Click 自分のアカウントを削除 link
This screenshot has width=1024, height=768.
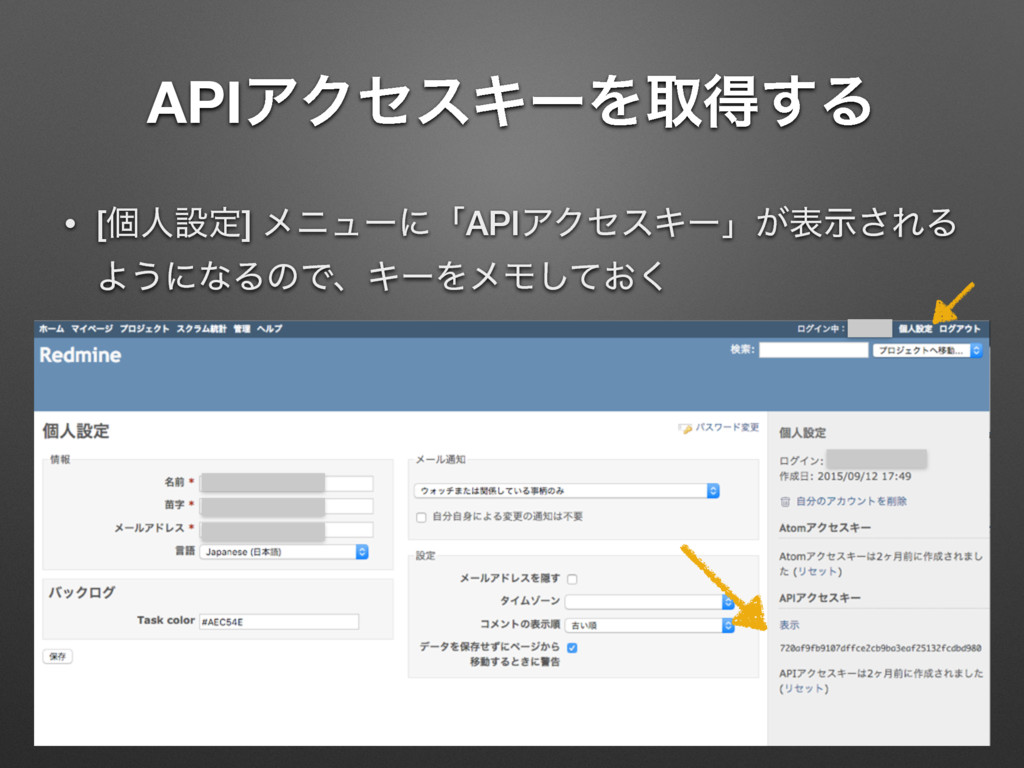851,501
